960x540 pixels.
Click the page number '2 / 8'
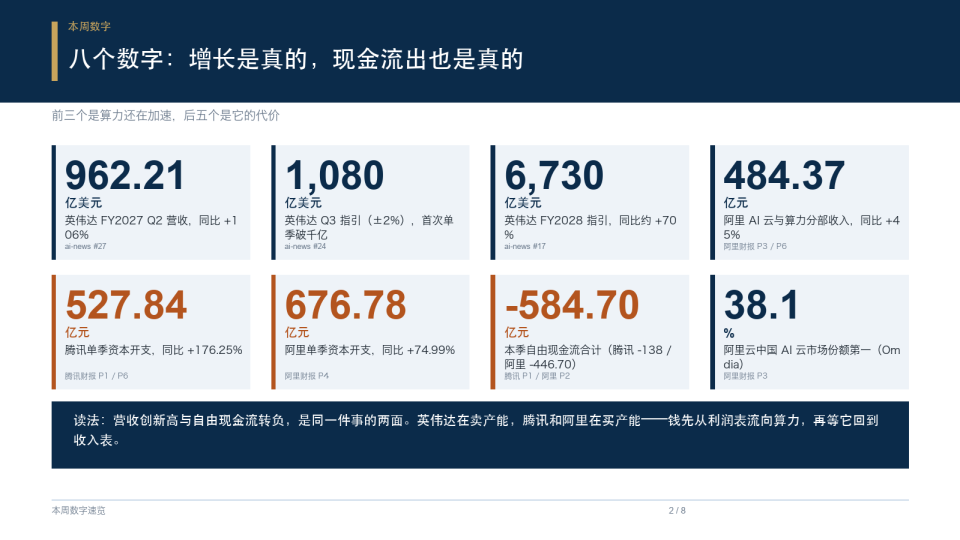(677, 511)
